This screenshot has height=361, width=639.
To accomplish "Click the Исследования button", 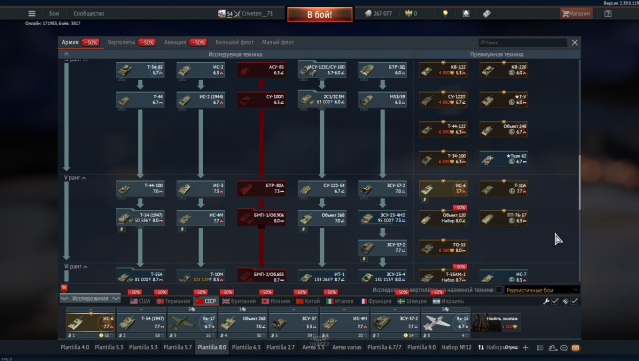I will click(x=90, y=298).
